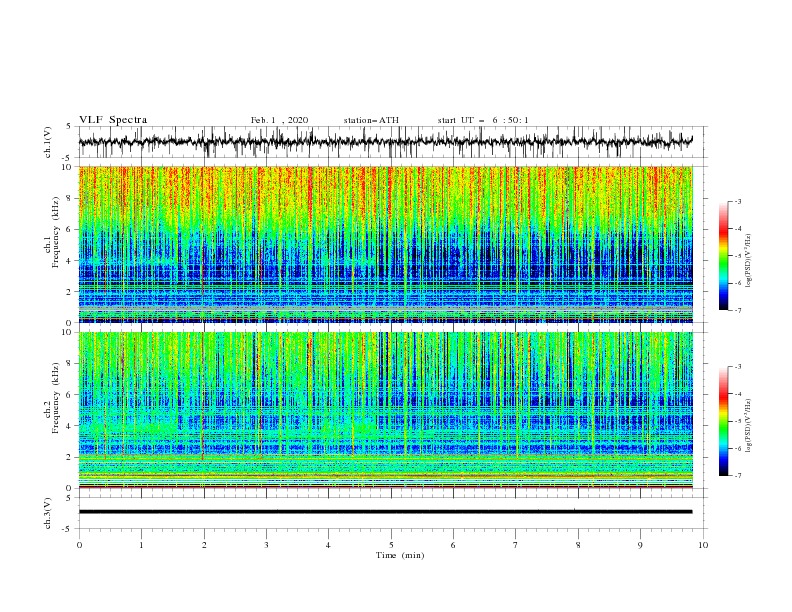Select the log(PSD) label beside ch.1 colorbar
Screen dimensions: 792x612
click(x=750, y=261)
